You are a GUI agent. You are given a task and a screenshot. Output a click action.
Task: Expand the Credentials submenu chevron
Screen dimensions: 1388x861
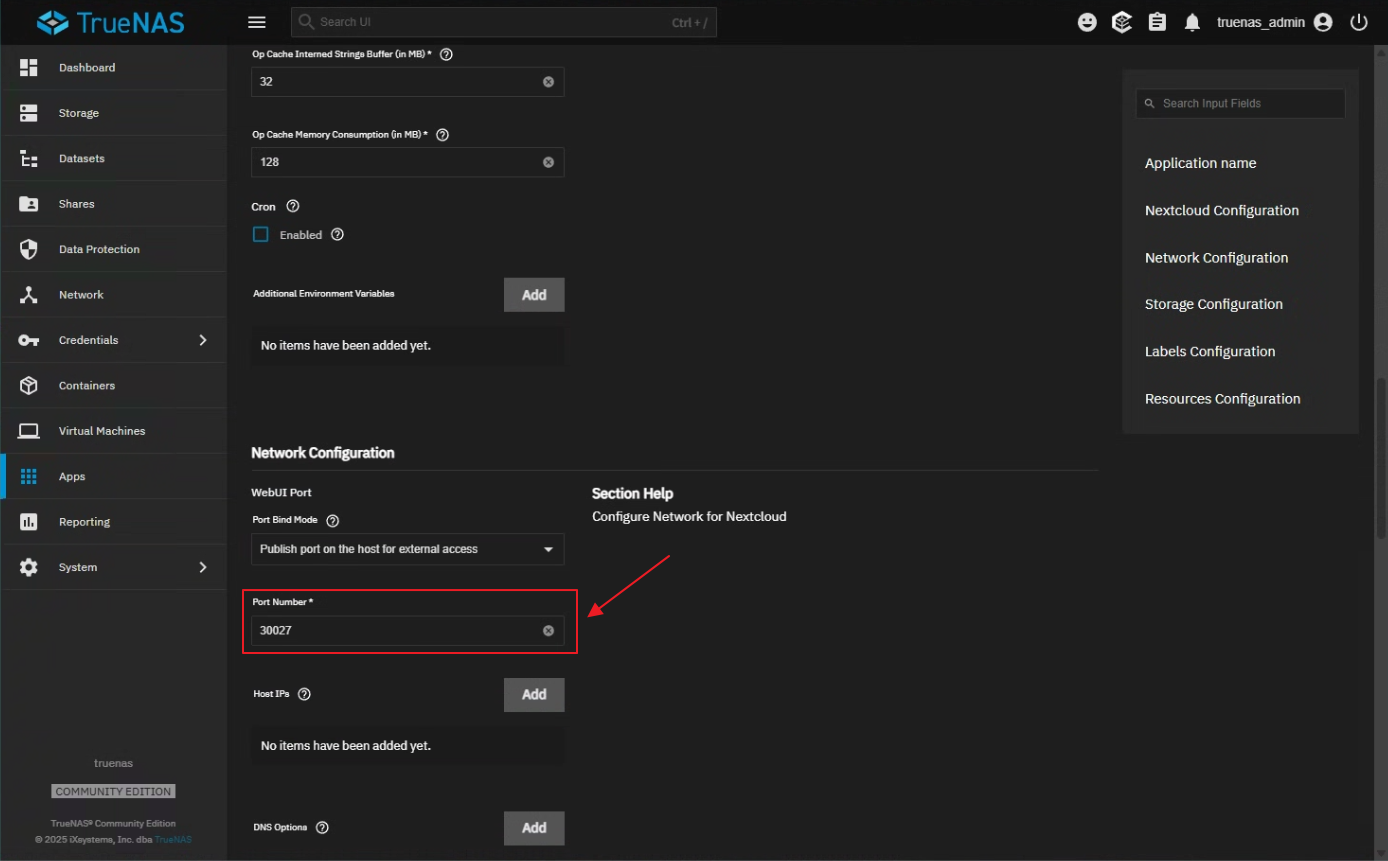pos(203,340)
